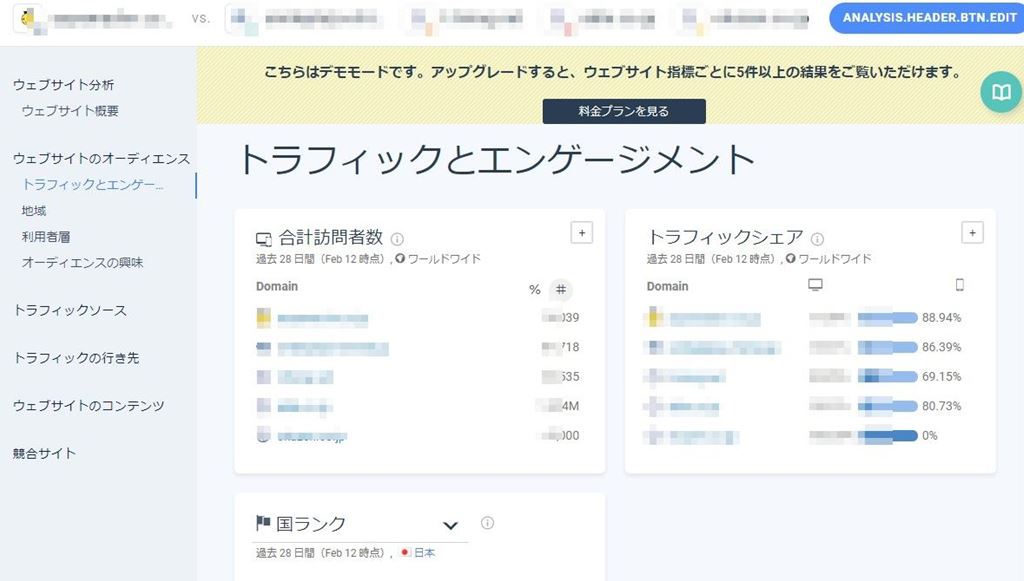Switch visitor values to percent (%) view
Viewport: 1024px width, 581px height.
tap(535, 290)
